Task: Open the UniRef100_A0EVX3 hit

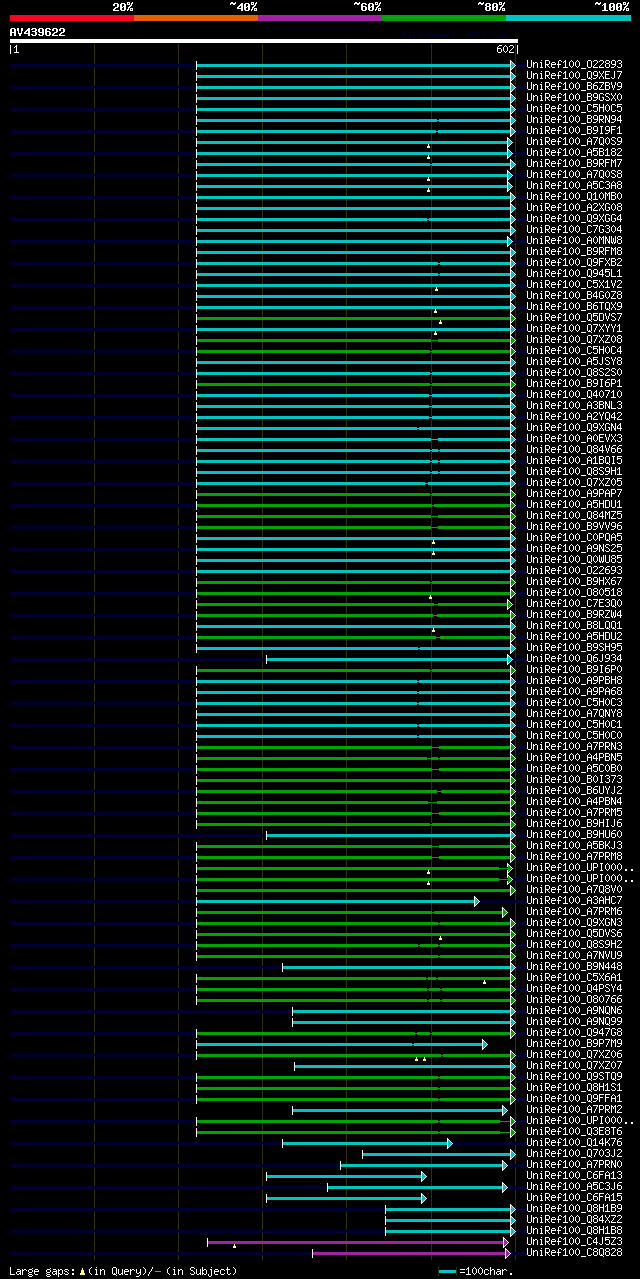Action: pos(574,438)
